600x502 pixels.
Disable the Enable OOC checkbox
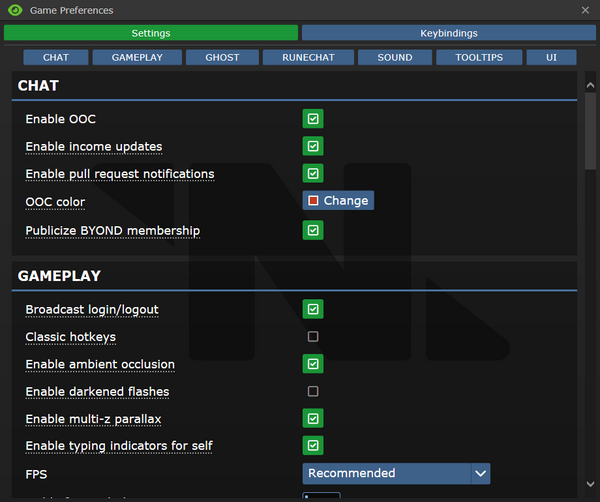(313, 119)
